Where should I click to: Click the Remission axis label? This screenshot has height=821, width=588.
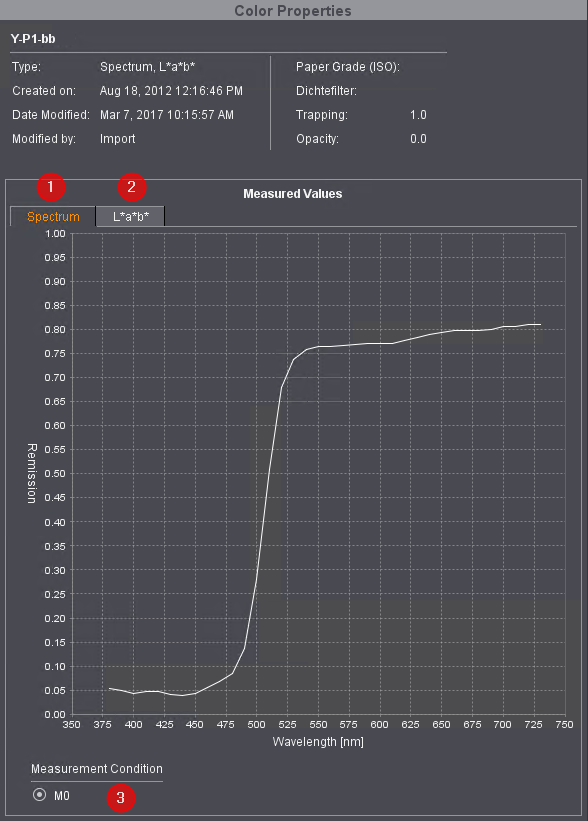[x=32, y=473]
